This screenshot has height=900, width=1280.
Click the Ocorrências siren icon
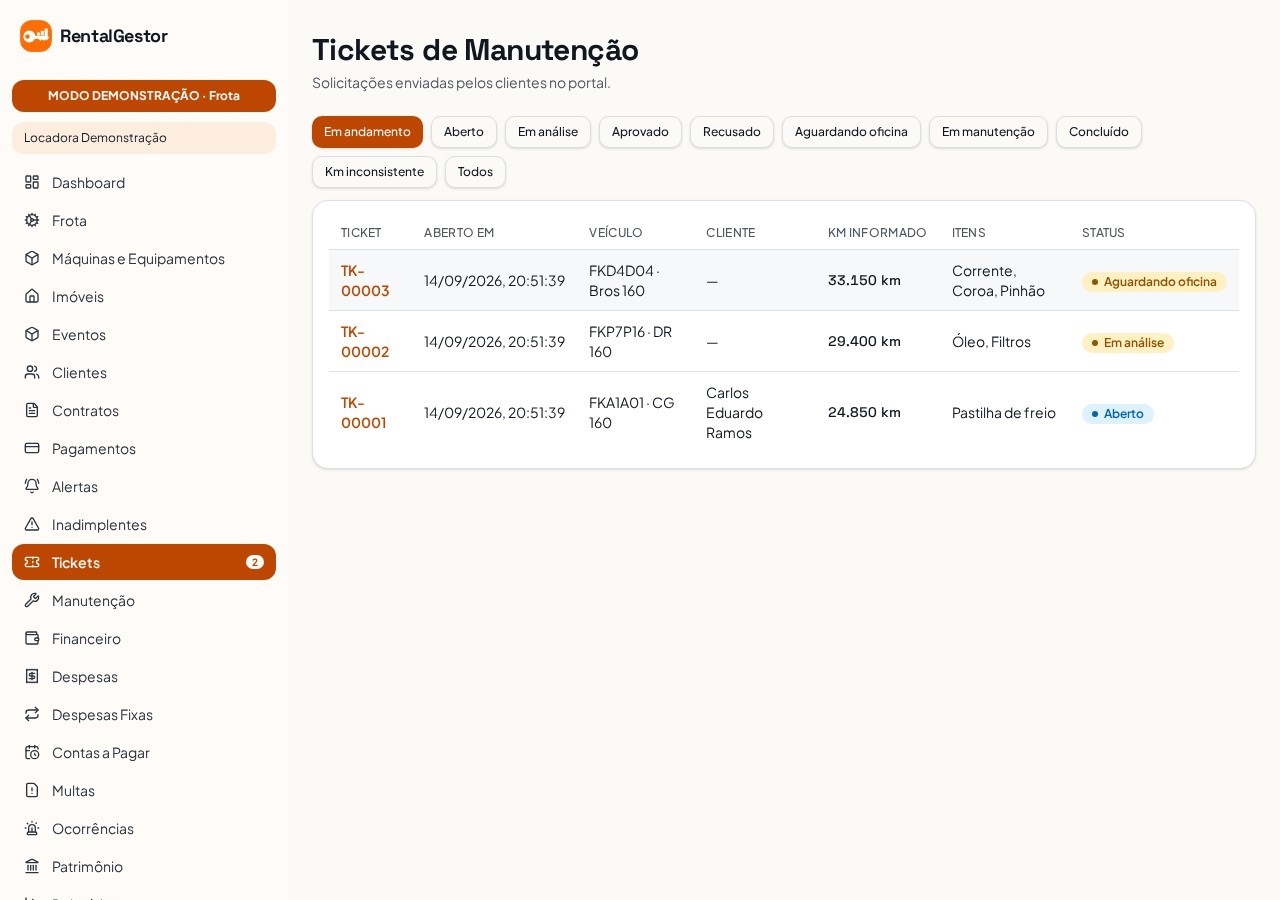(32, 828)
